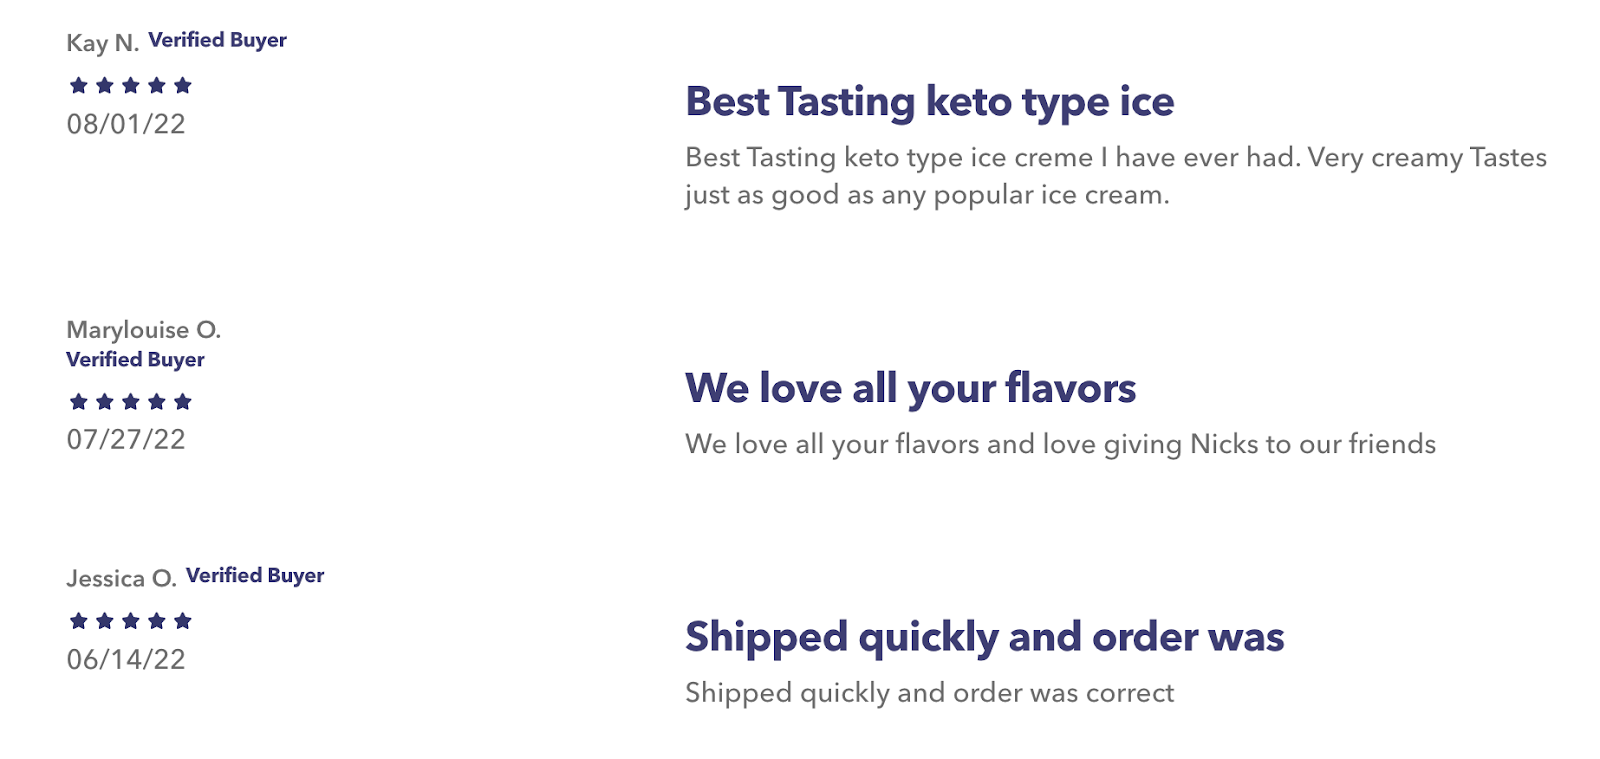Click the third star in Kay N.'s rating
The height and width of the screenshot is (759, 1600).
pyautogui.click(x=130, y=86)
